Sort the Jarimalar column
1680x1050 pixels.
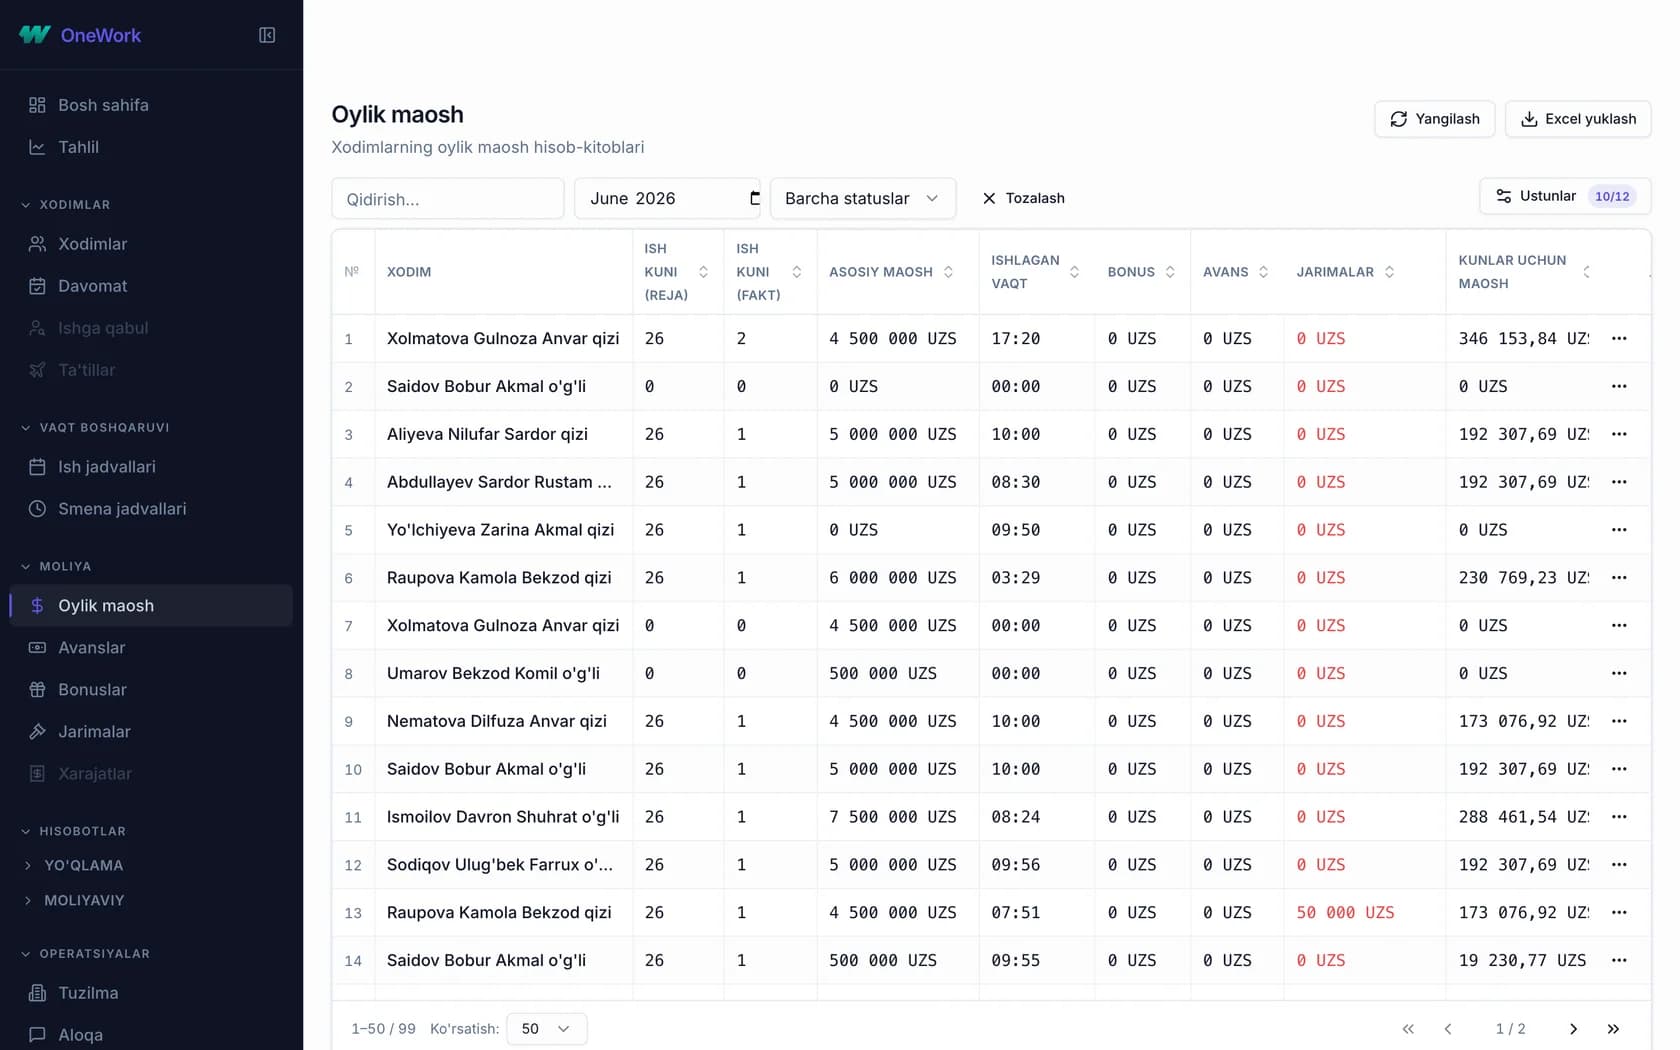click(1389, 272)
